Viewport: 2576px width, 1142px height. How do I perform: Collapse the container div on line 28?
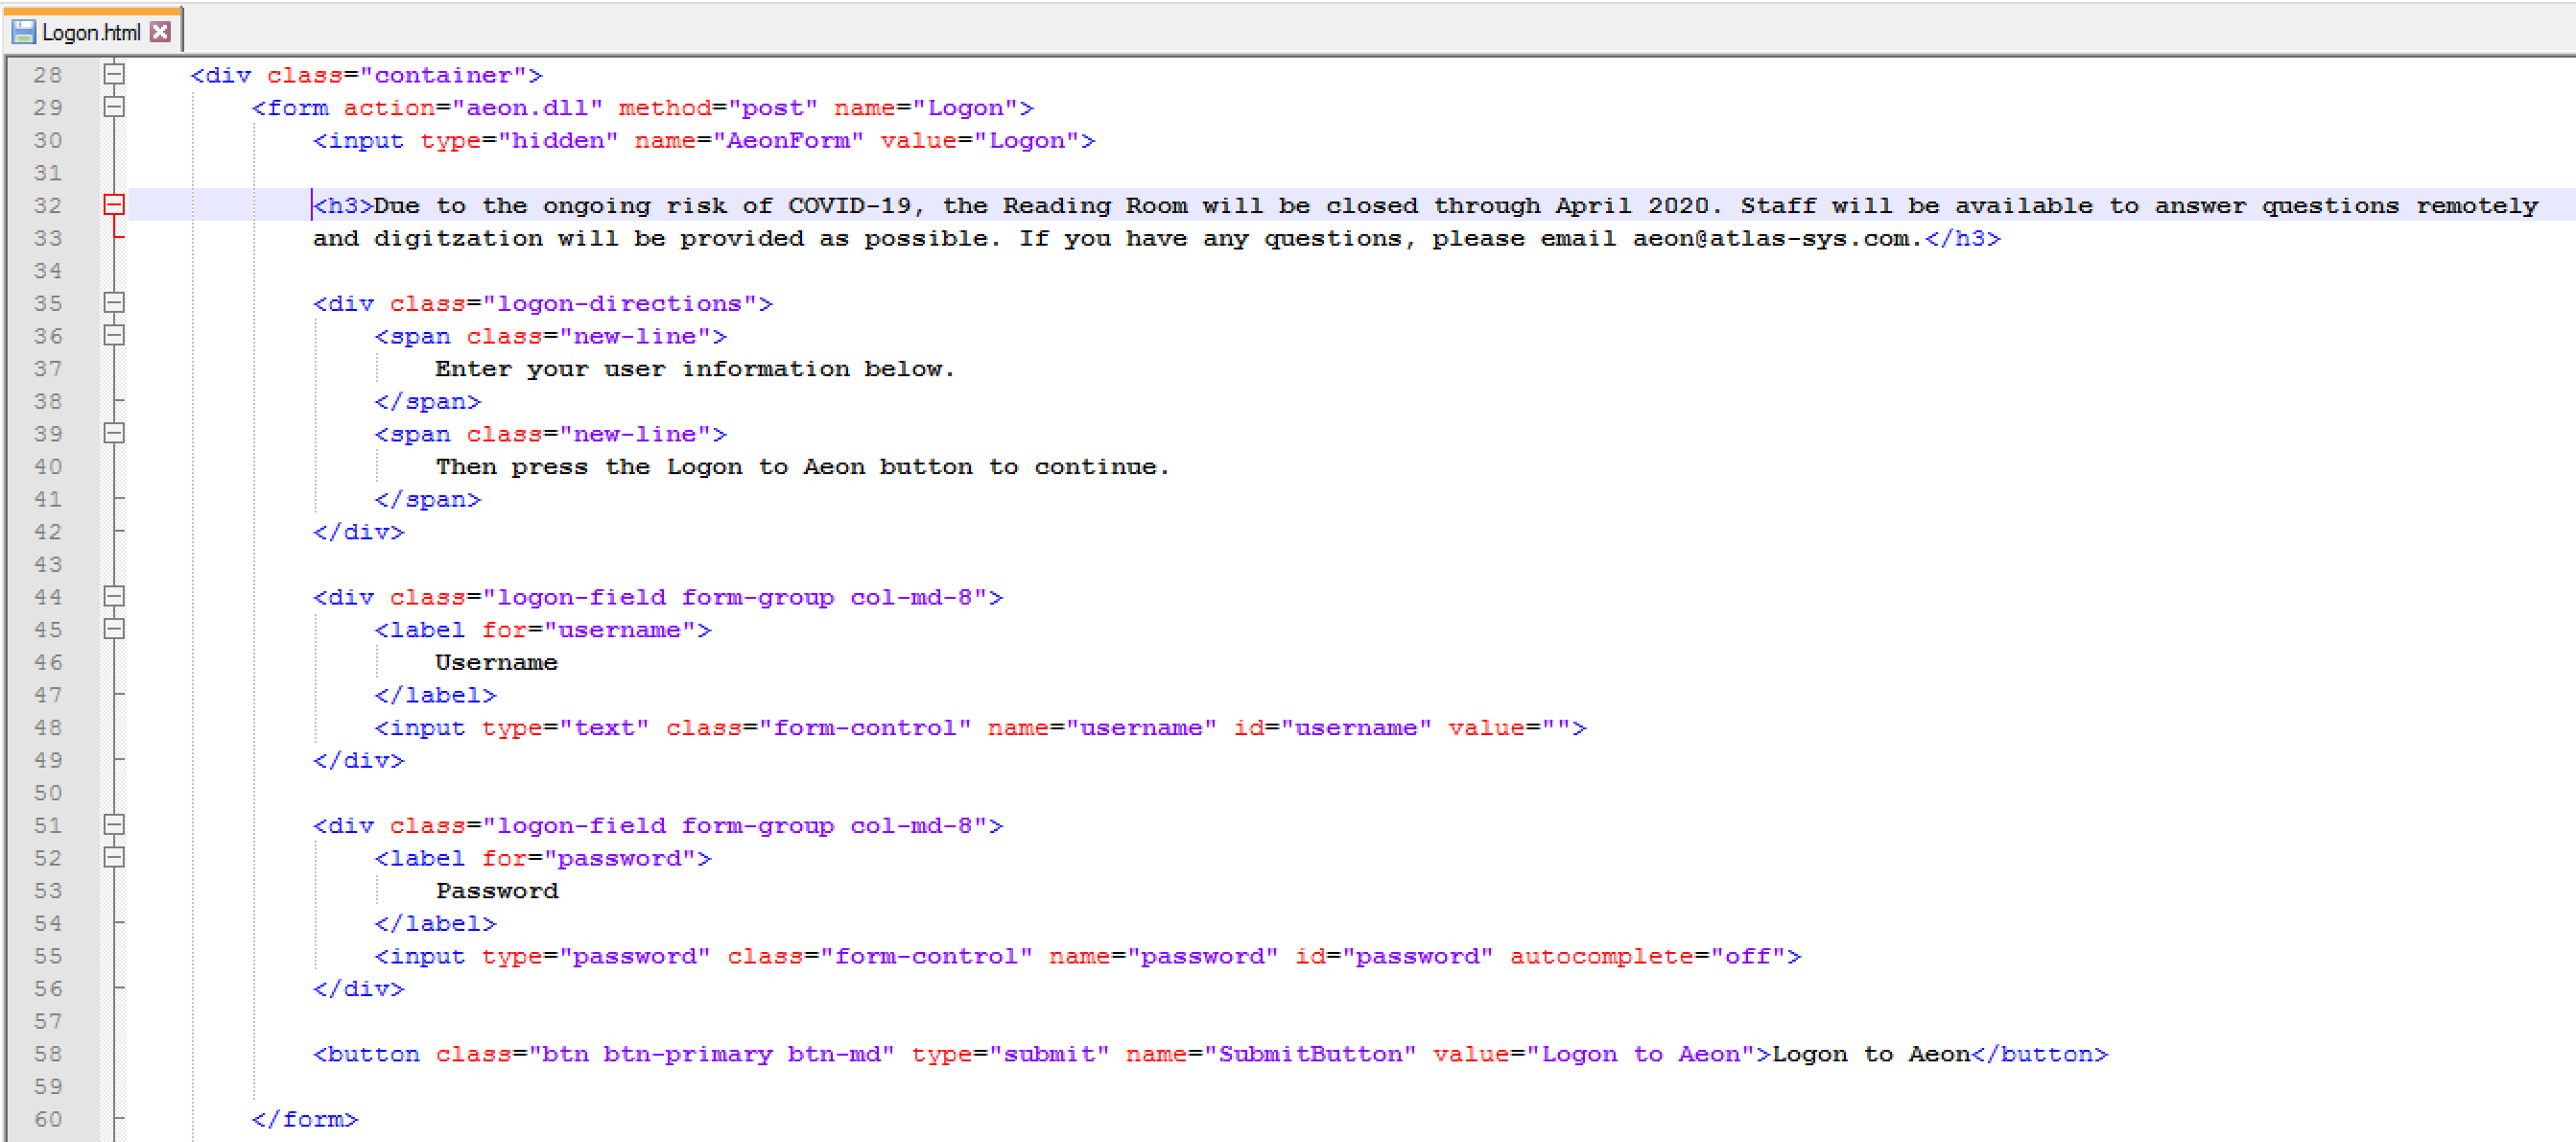click(x=114, y=74)
